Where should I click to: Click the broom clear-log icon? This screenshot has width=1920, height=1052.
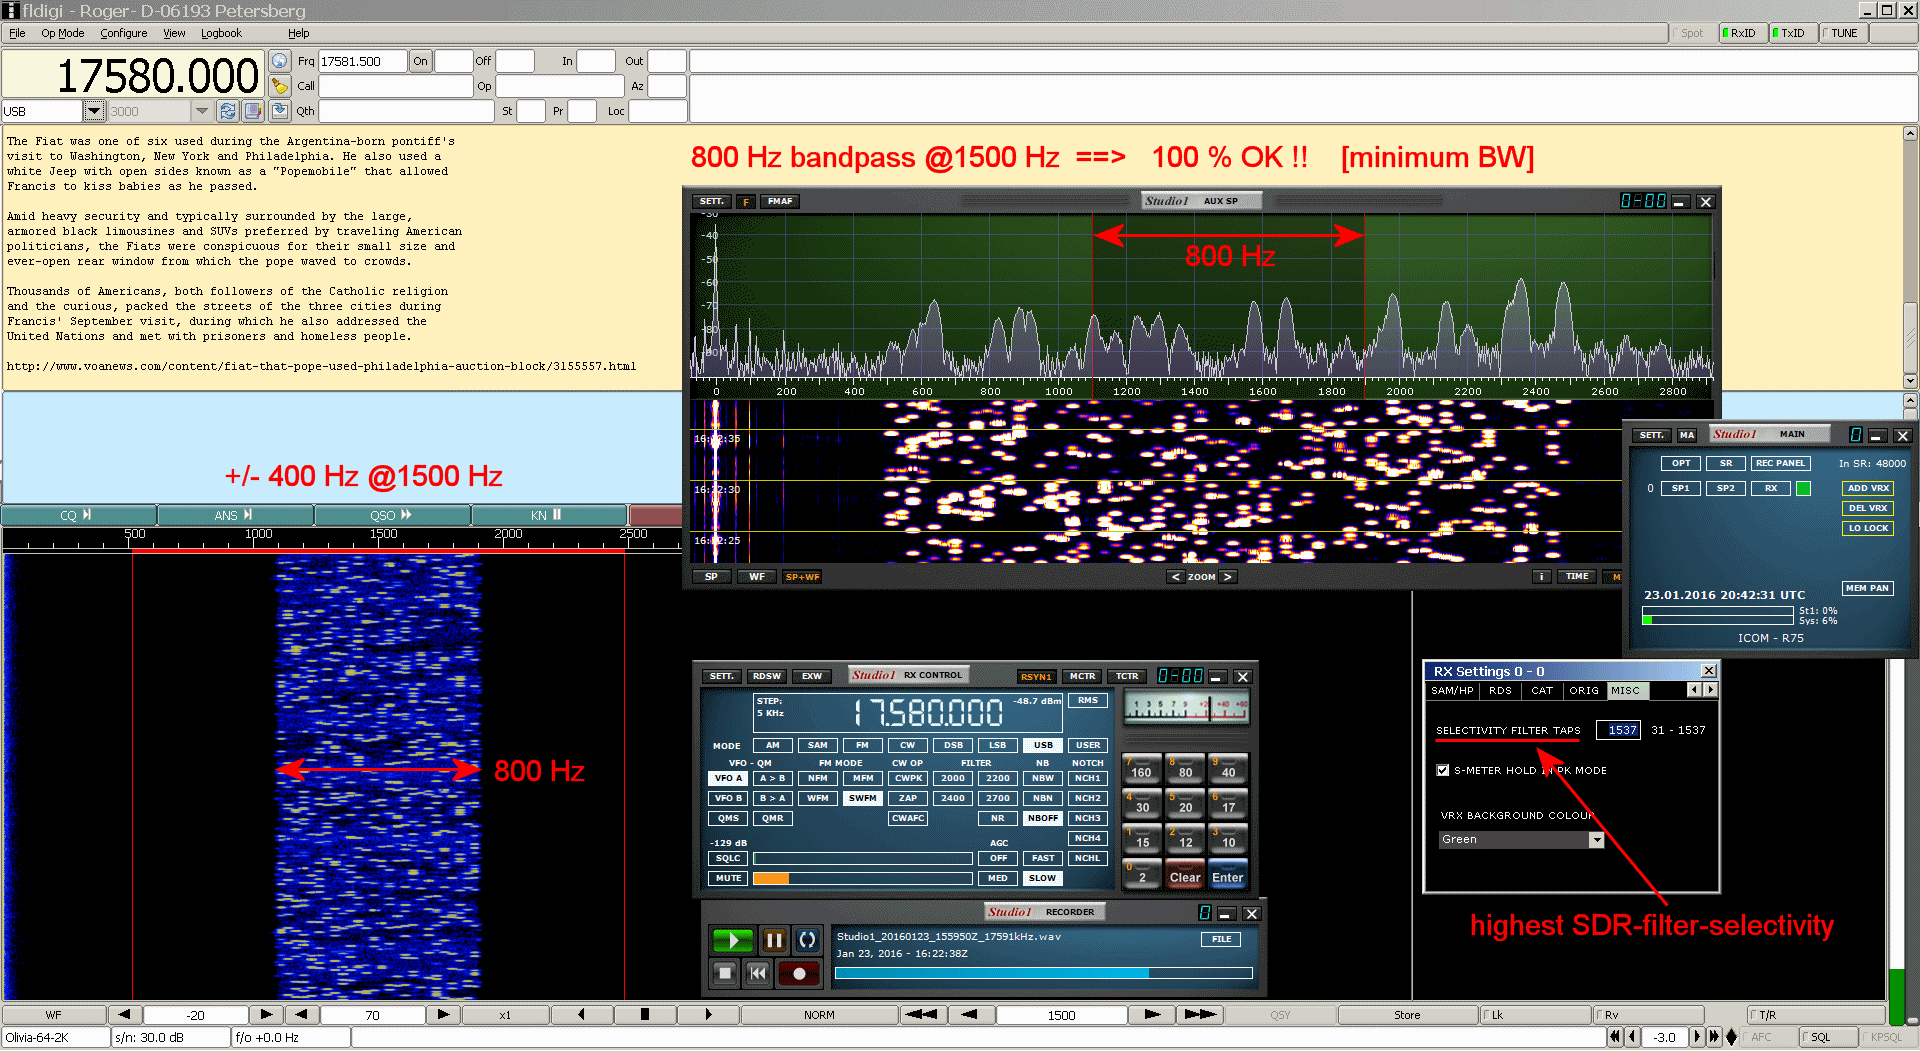coord(280,86)
